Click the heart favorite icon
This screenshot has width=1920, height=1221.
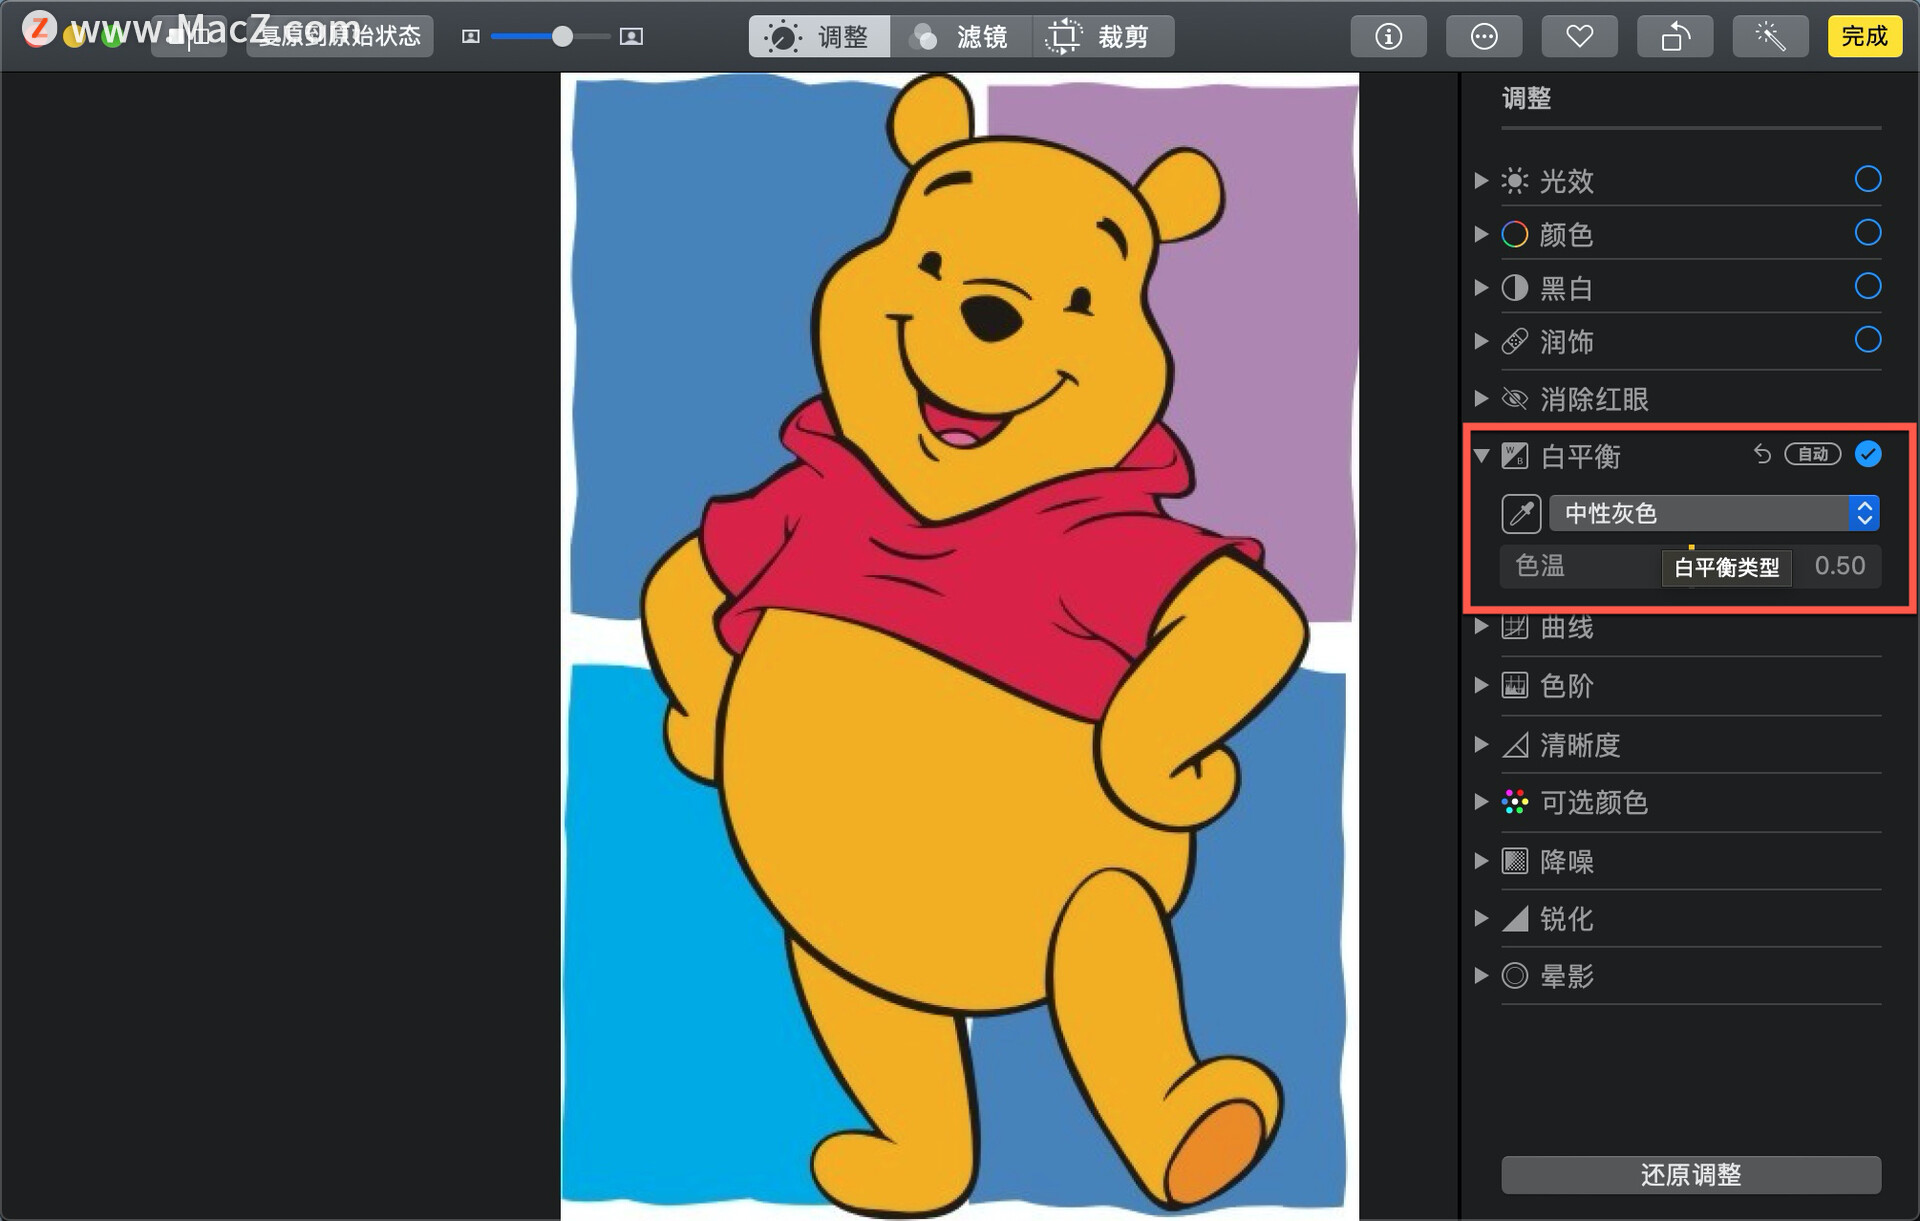1579,37
